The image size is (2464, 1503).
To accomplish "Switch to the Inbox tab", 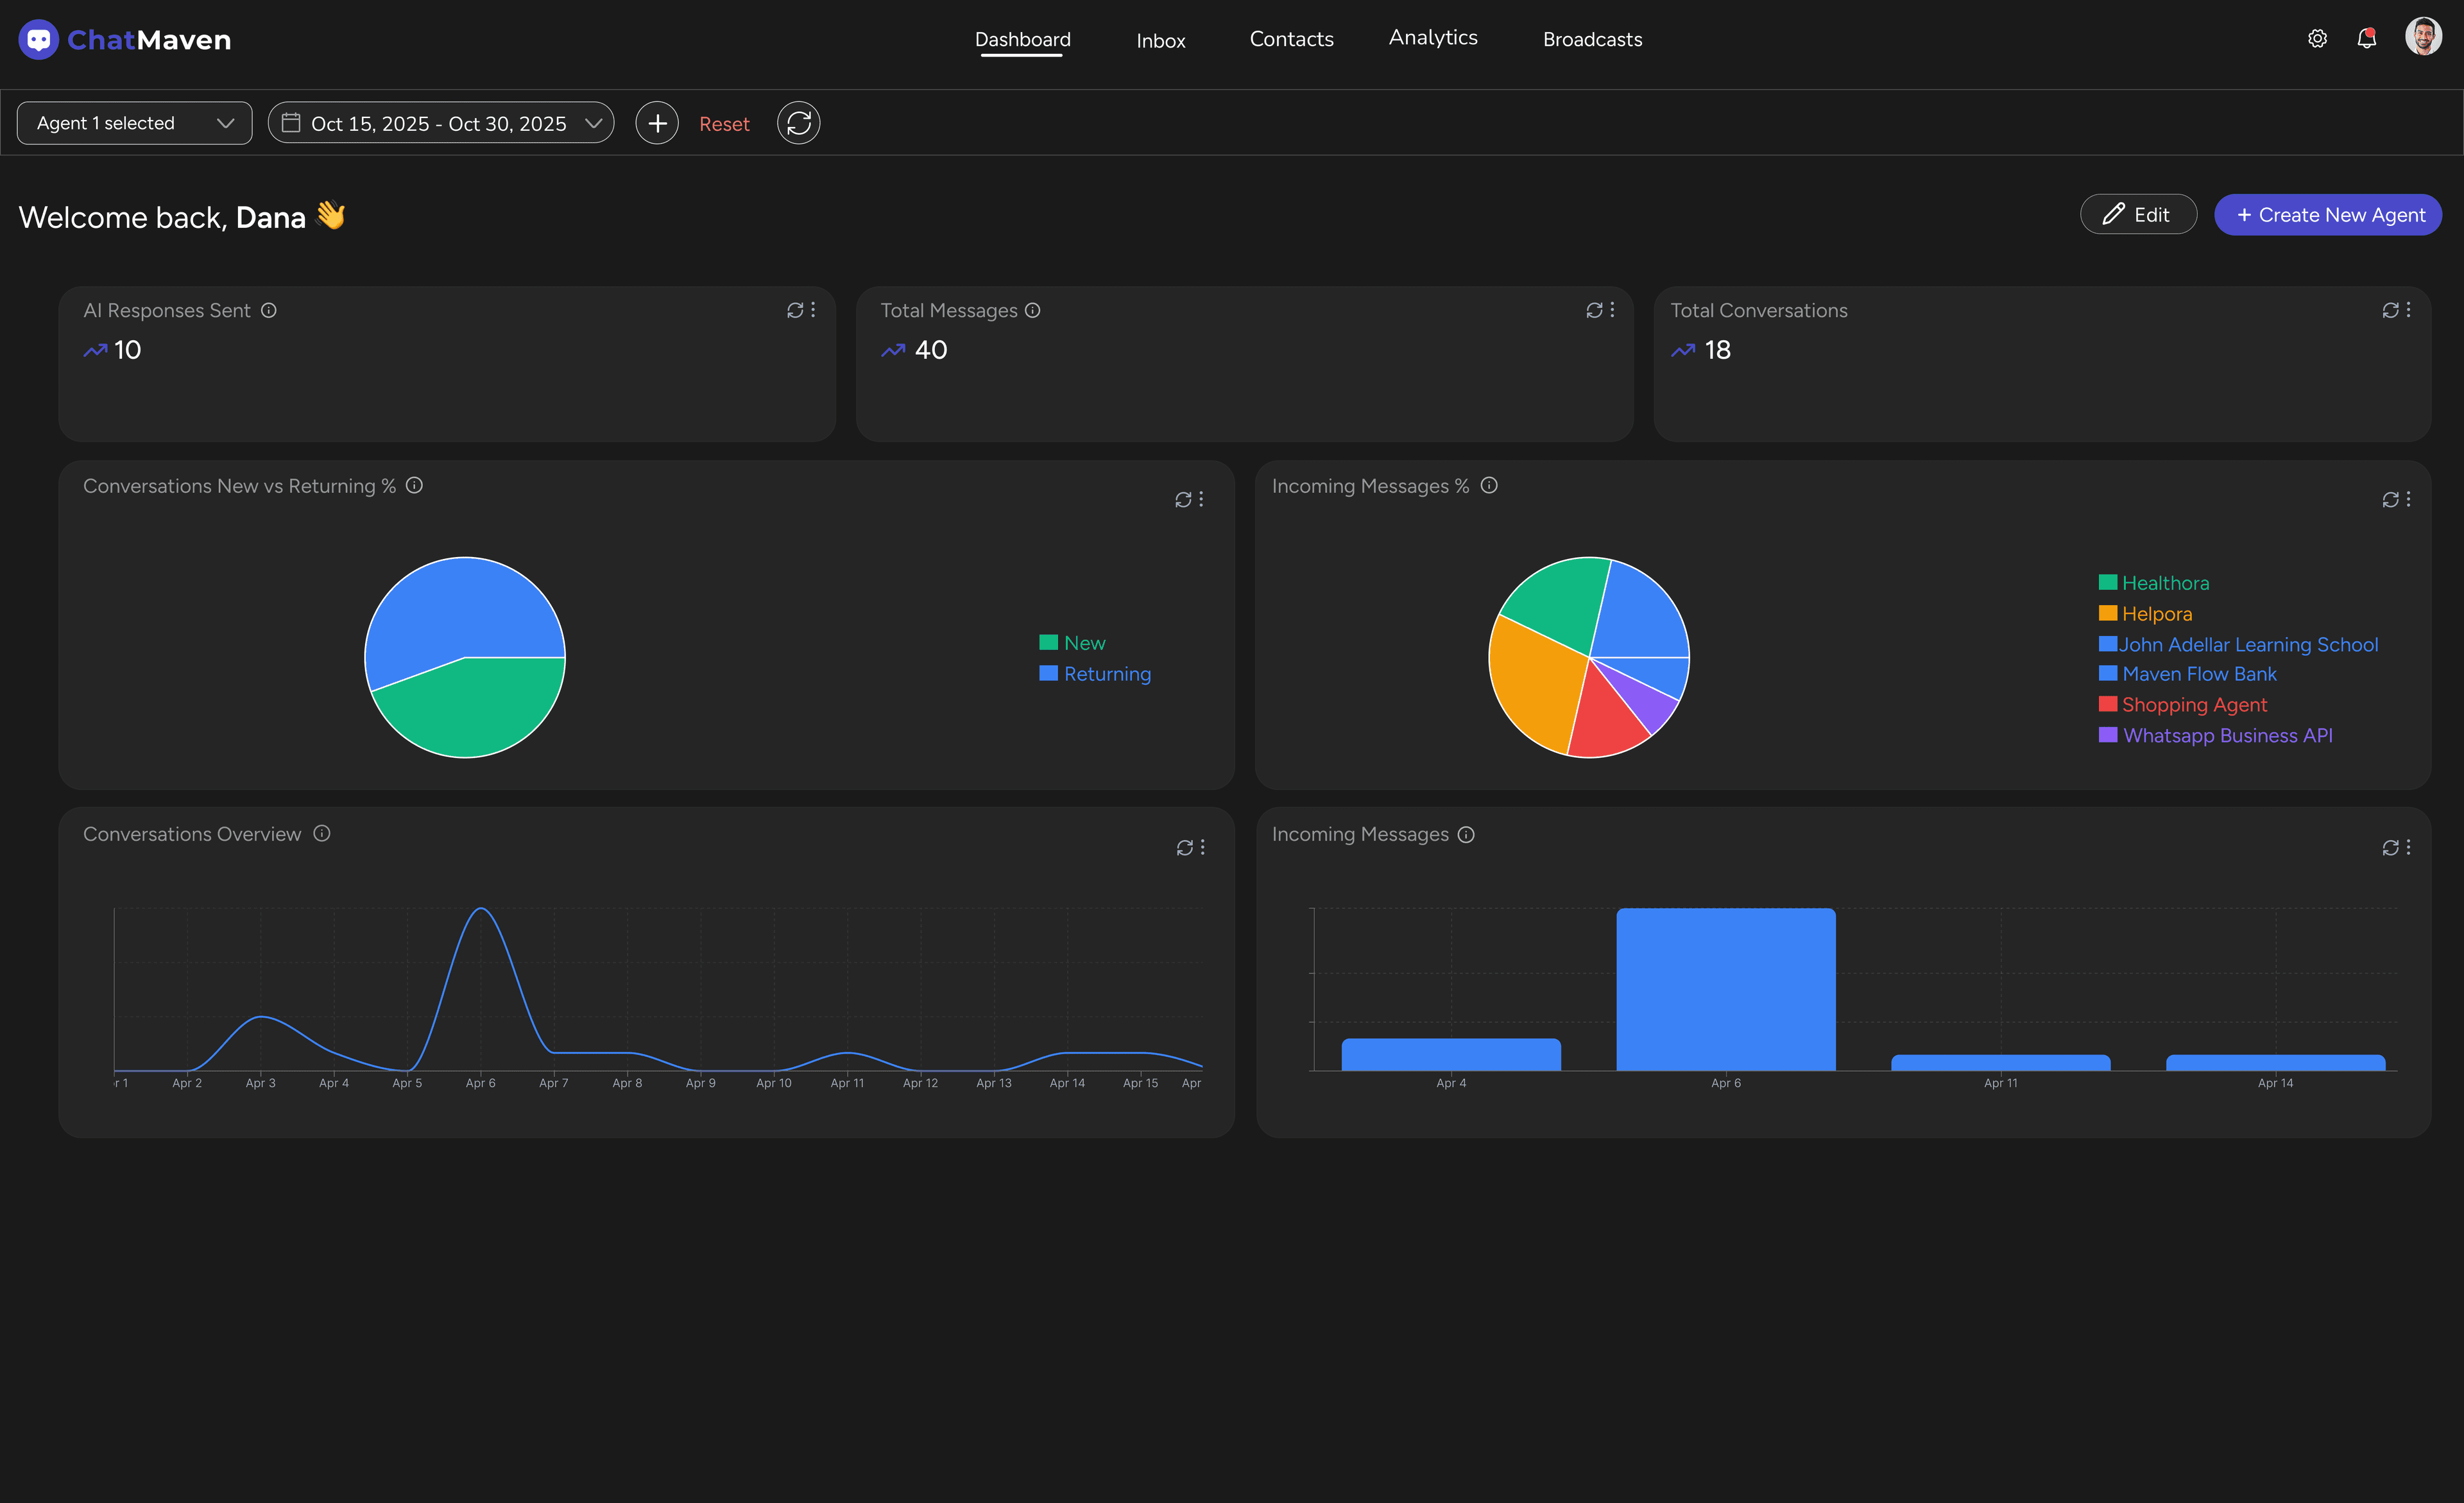I will point(1160,41).
